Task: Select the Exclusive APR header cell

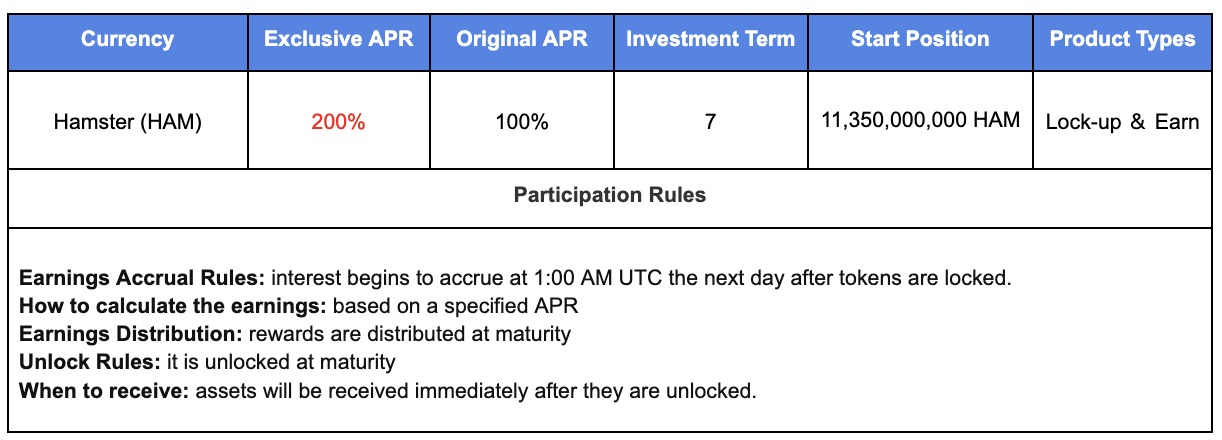Action: tap(338, 40)
